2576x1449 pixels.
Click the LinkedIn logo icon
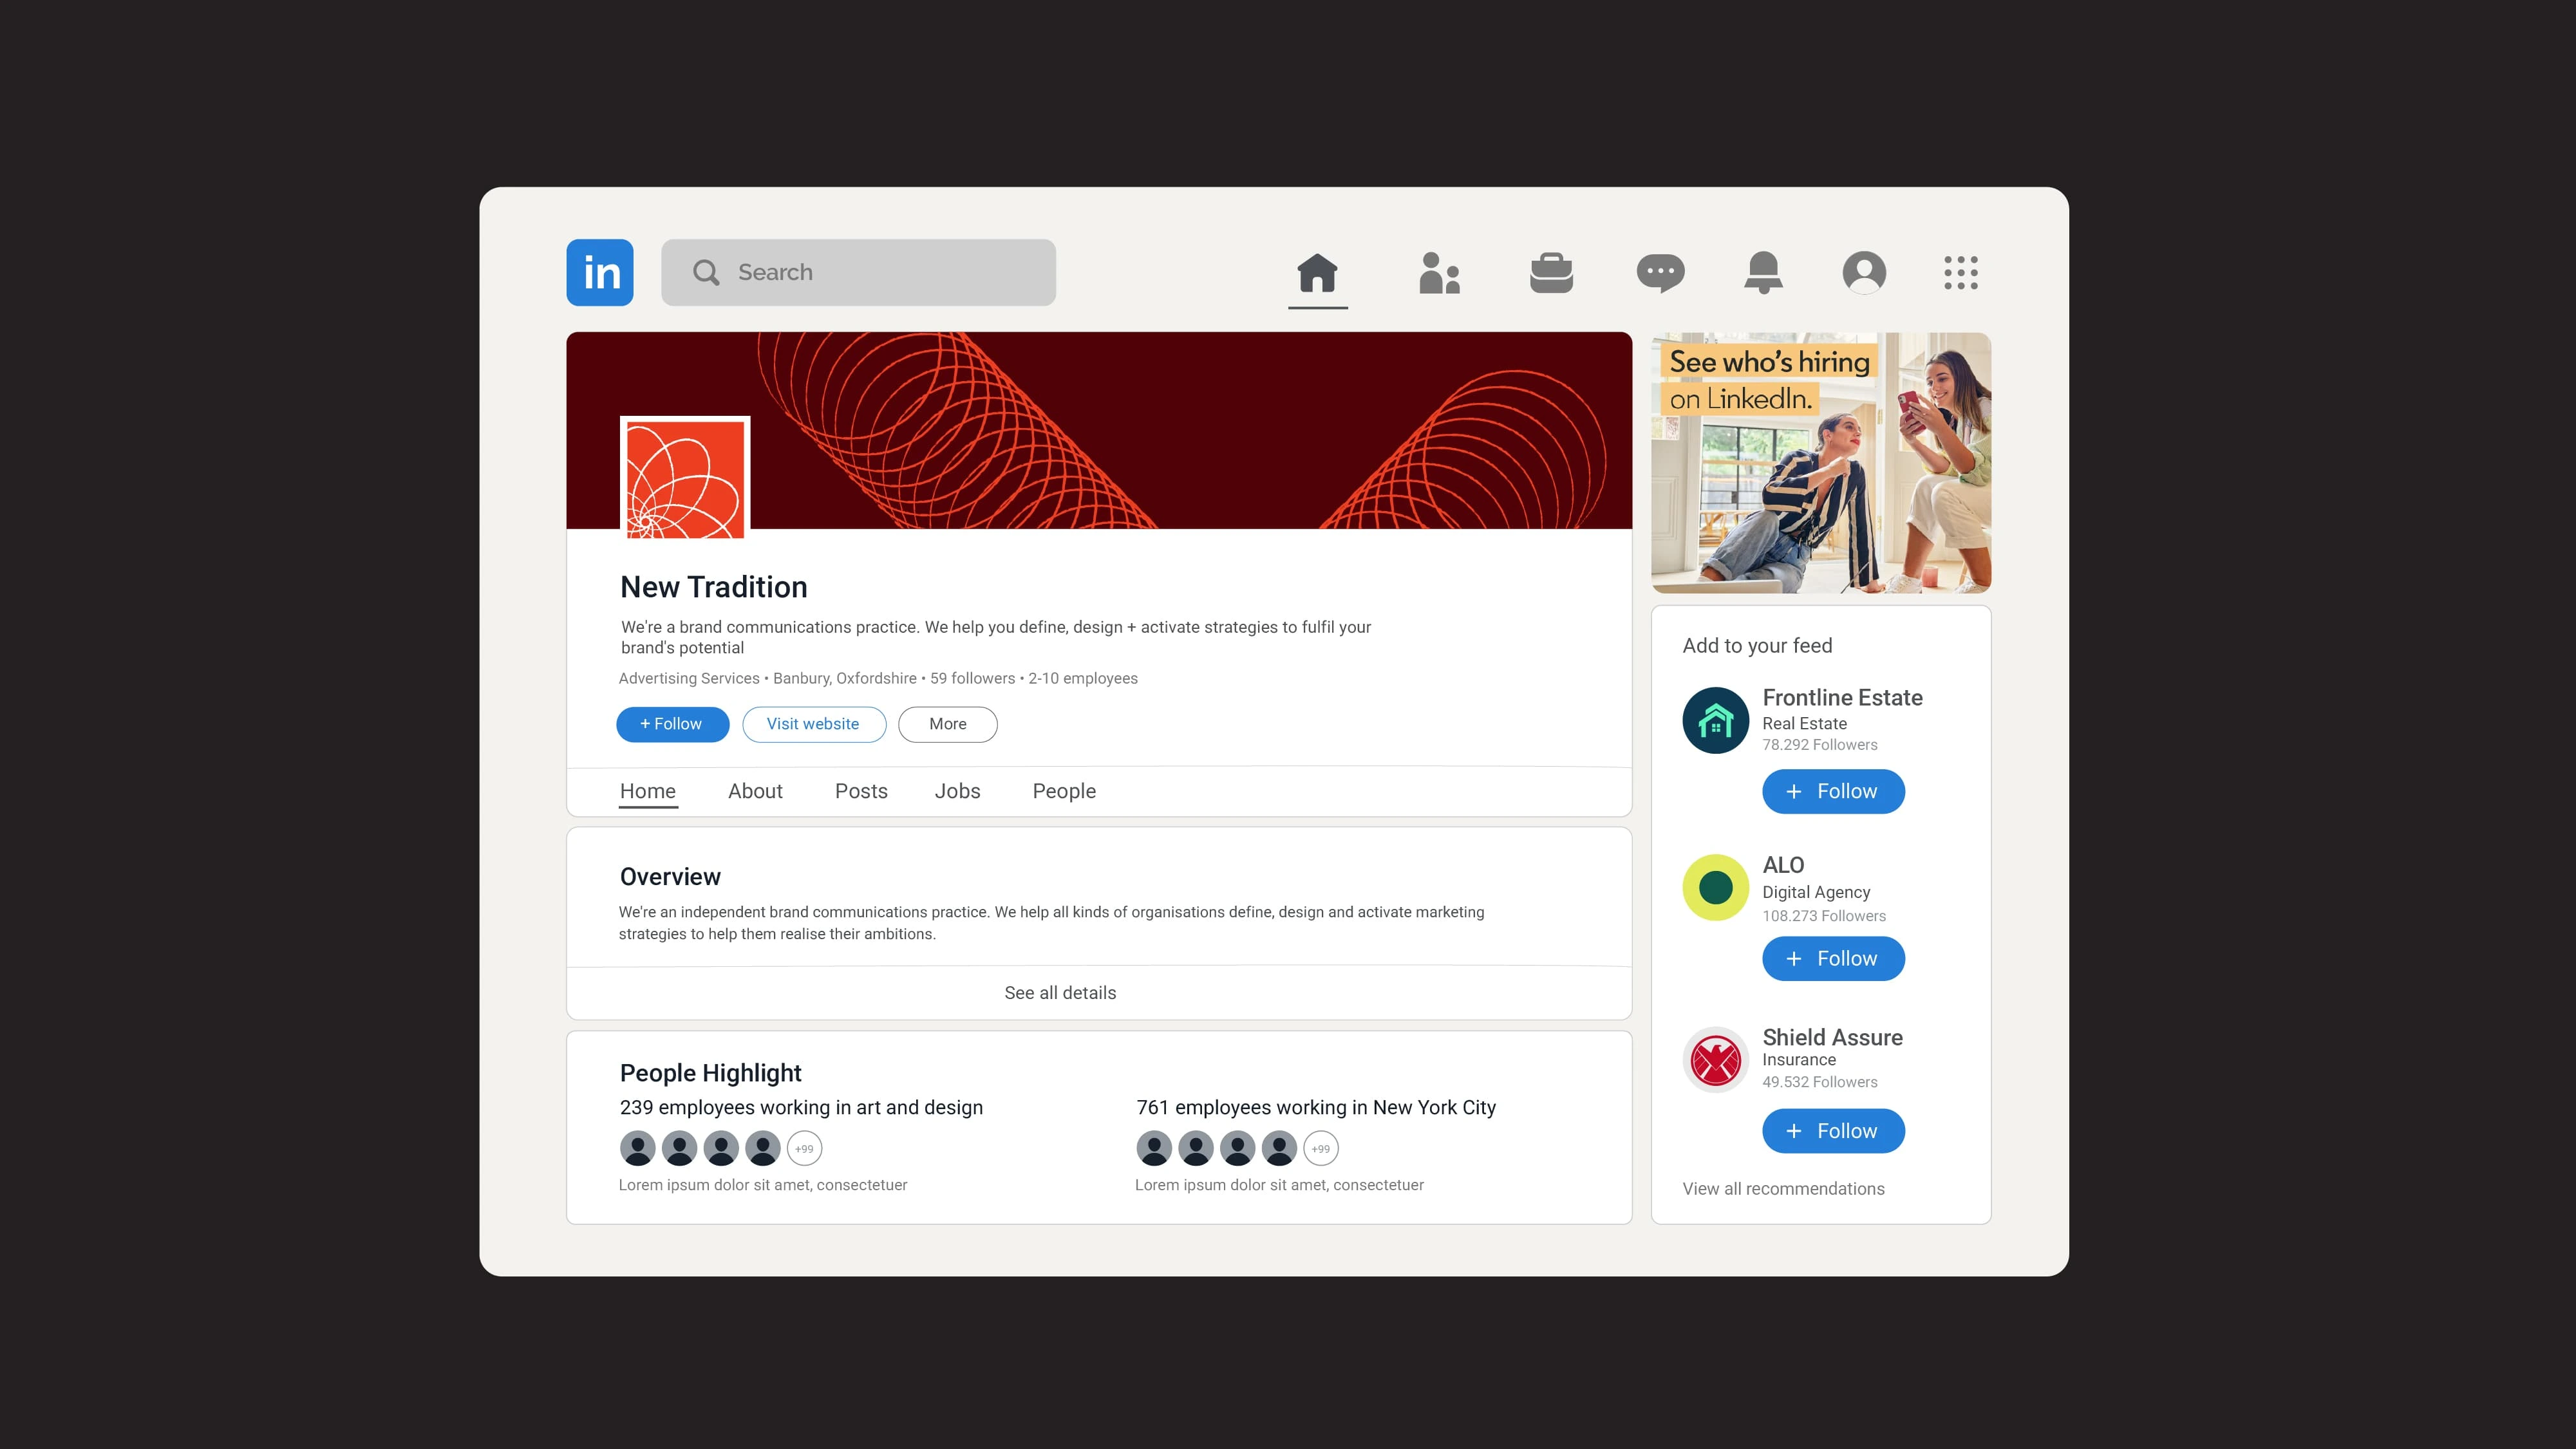click(x=599, y=272)
